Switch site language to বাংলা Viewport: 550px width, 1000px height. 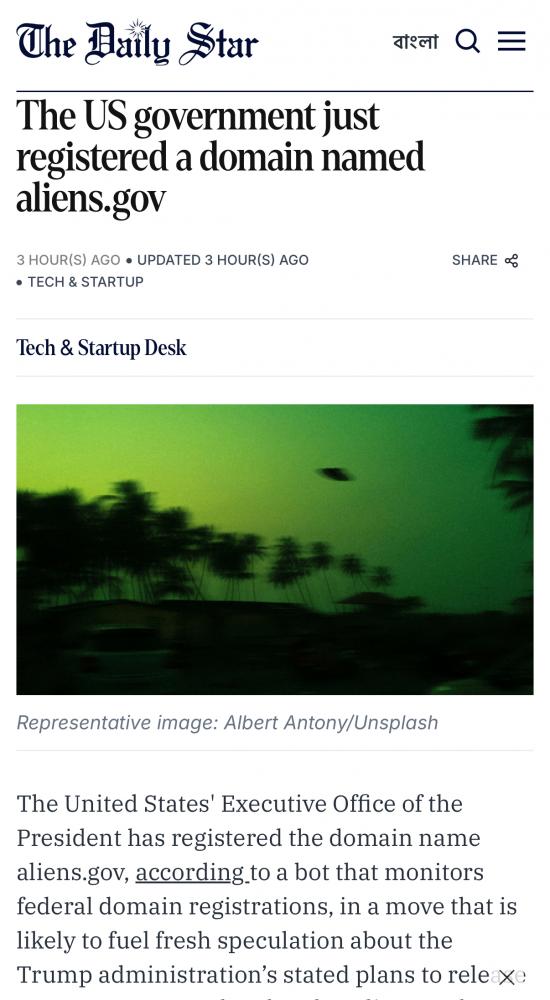[415, 42]
